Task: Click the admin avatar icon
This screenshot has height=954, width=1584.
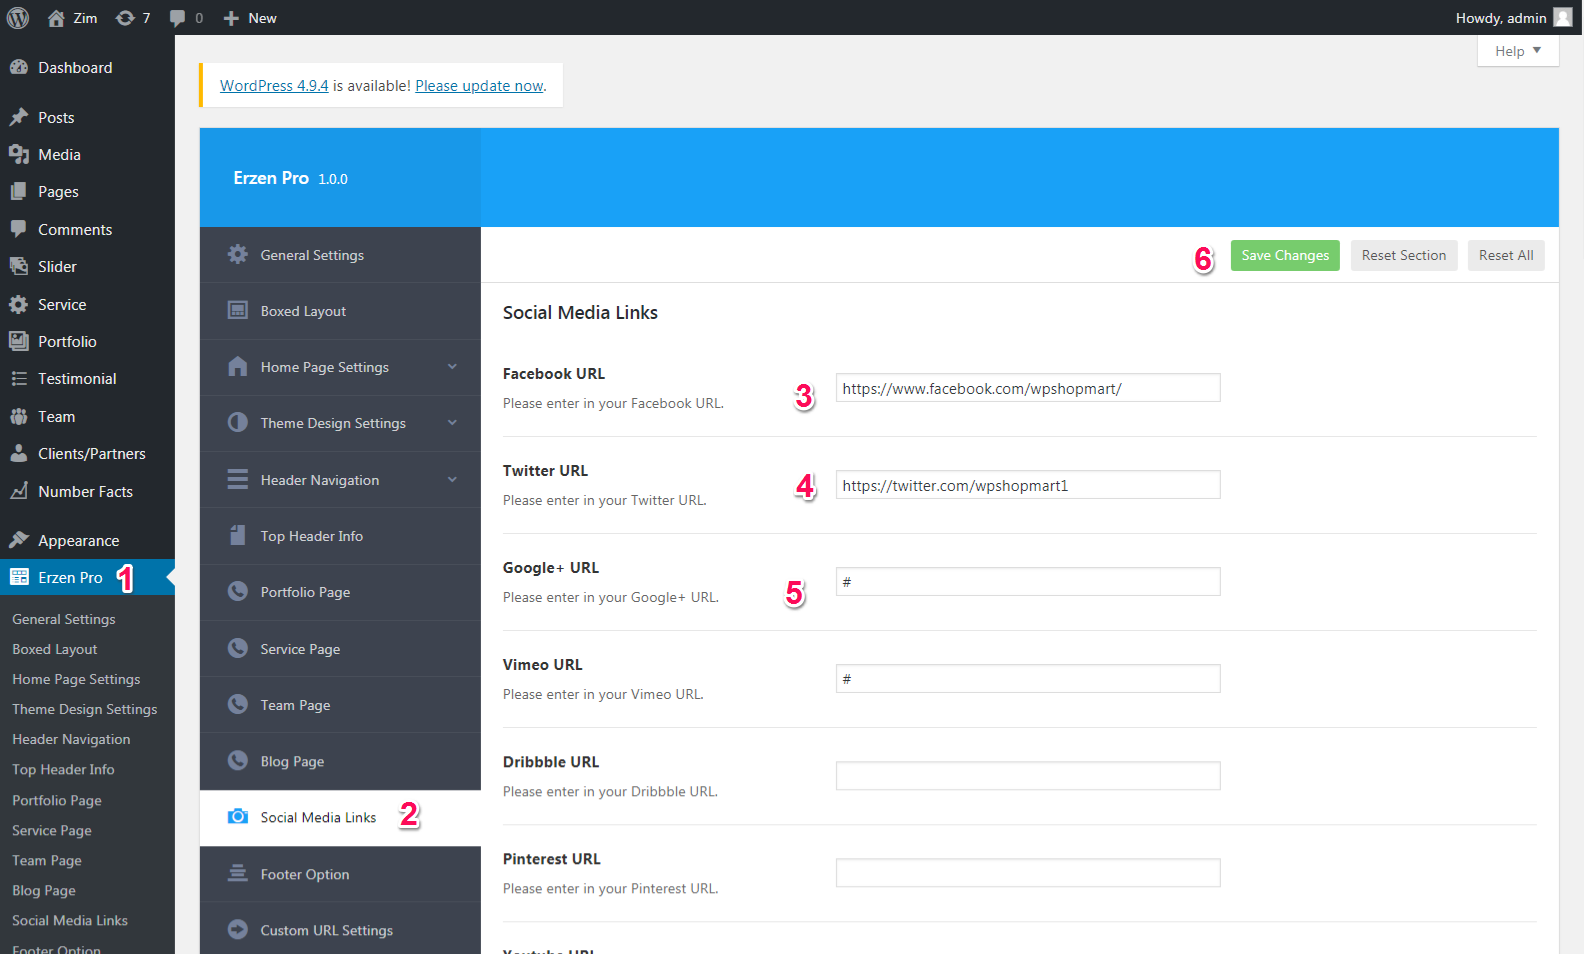Action: tap(1563, 17)
